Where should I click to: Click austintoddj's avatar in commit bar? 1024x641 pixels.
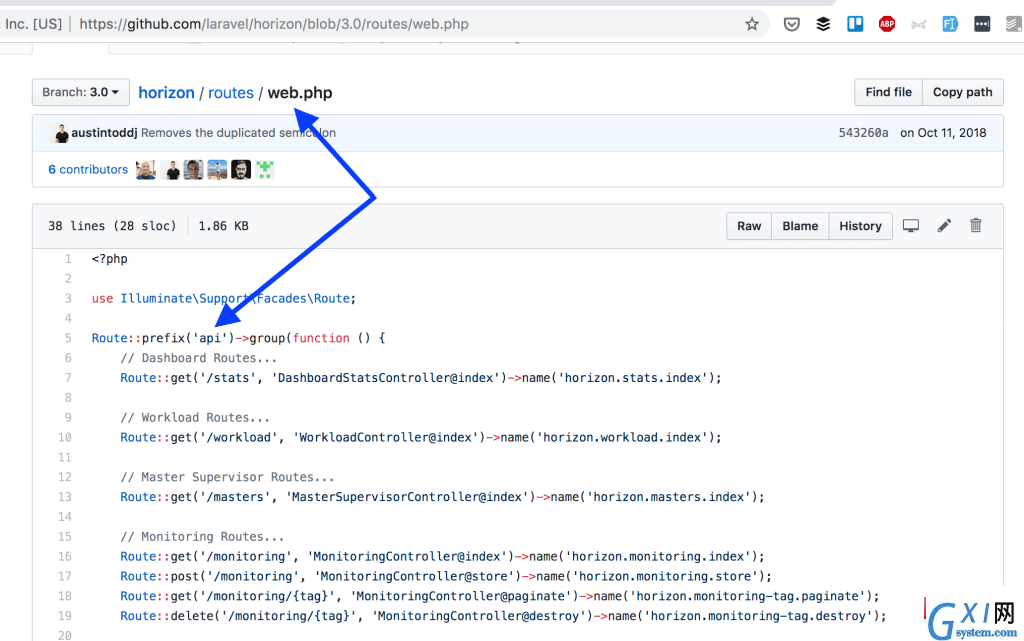pyautogui.click(x=61, y=133)
